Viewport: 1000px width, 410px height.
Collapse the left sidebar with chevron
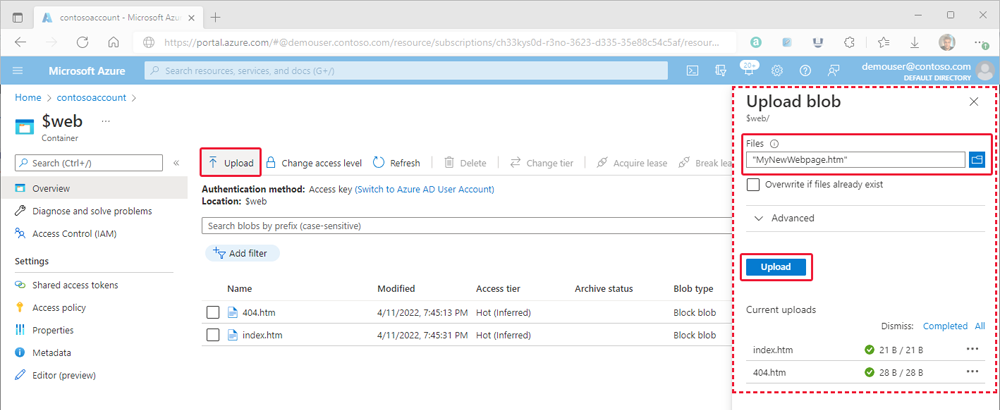point(176,163)
